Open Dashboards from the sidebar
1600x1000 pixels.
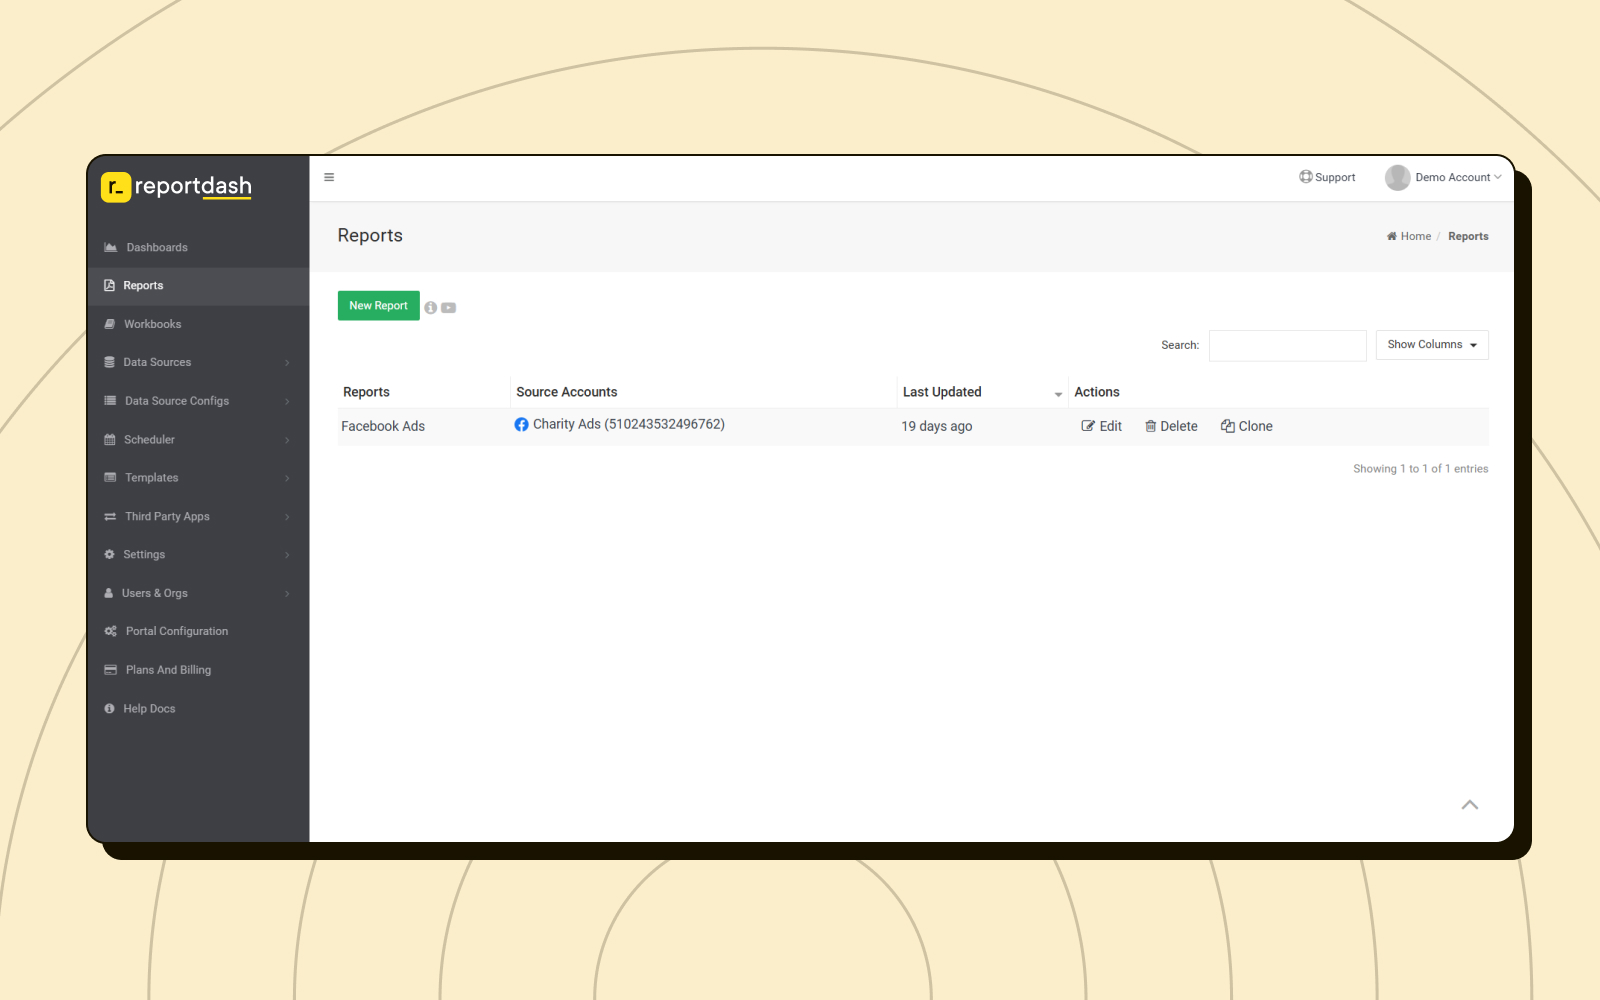click(x=198, y=247)
